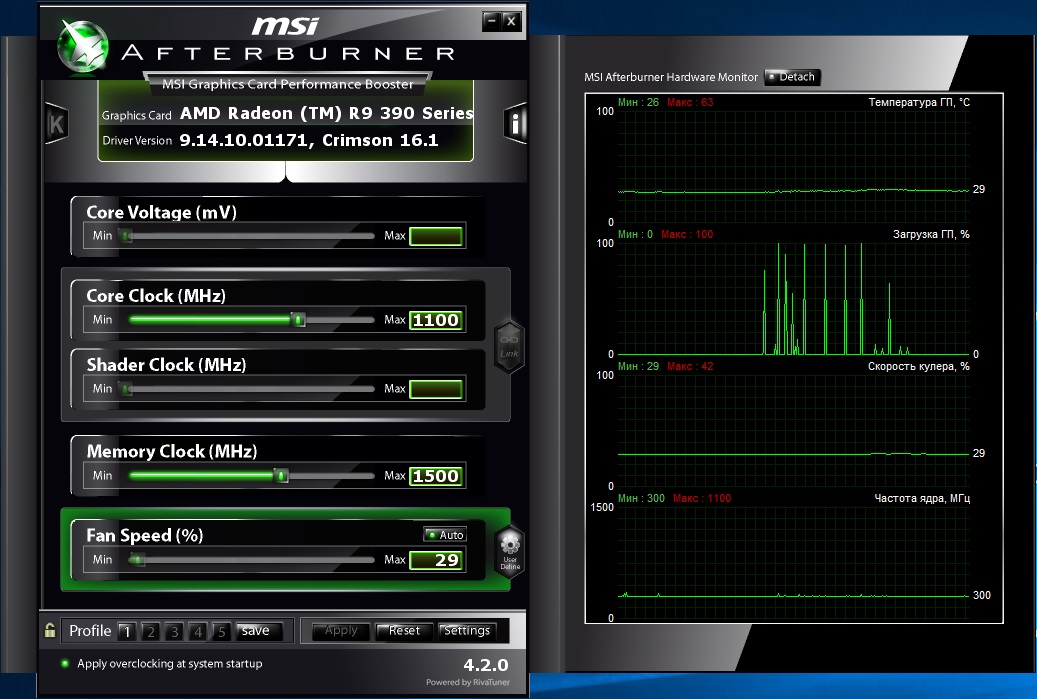Click the profile lock icon

tap(50, 630)
